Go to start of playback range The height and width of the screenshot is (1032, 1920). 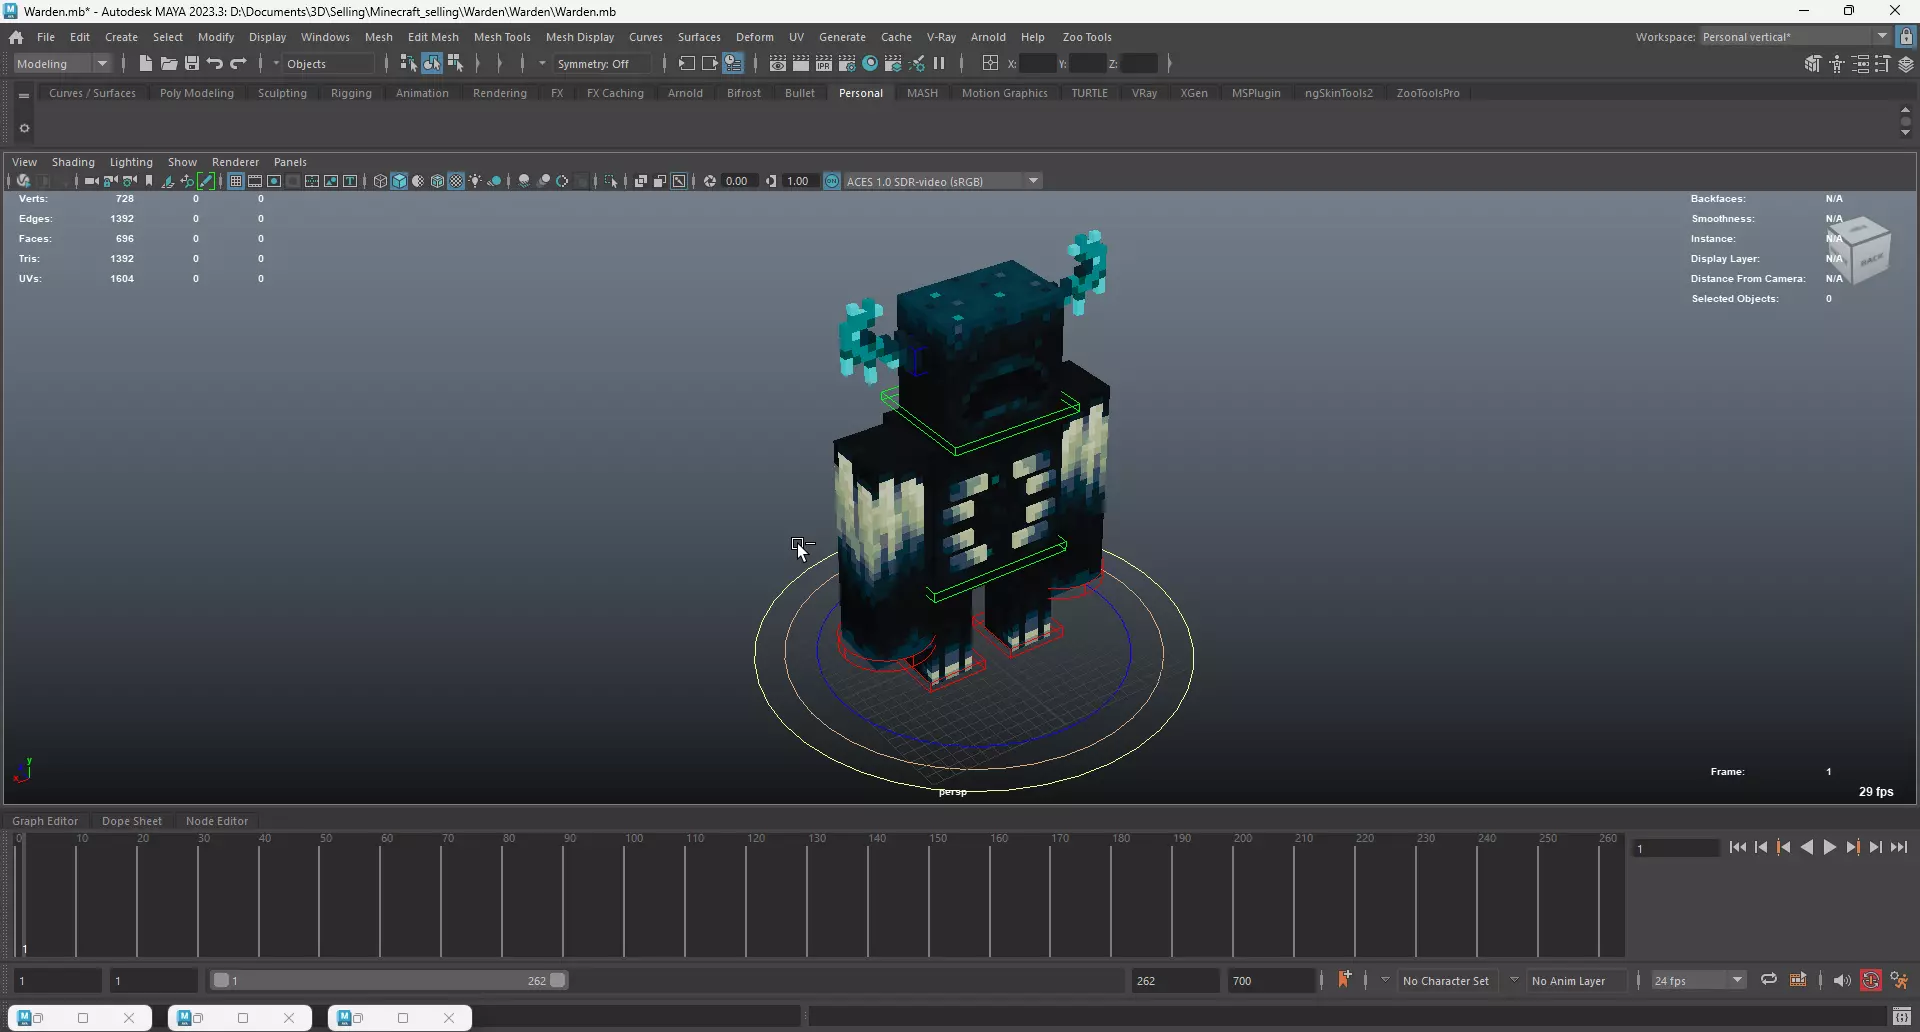(x=1738, y=847)
